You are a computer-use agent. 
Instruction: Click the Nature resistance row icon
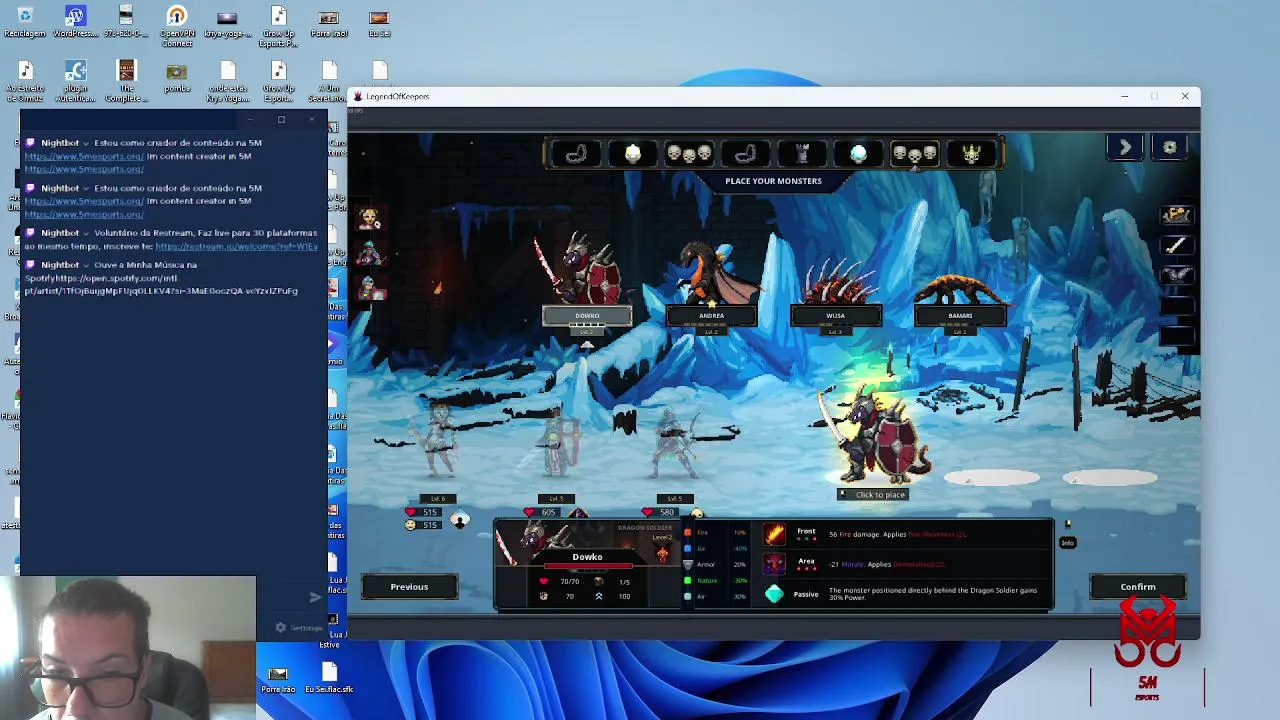click(687, 580)
